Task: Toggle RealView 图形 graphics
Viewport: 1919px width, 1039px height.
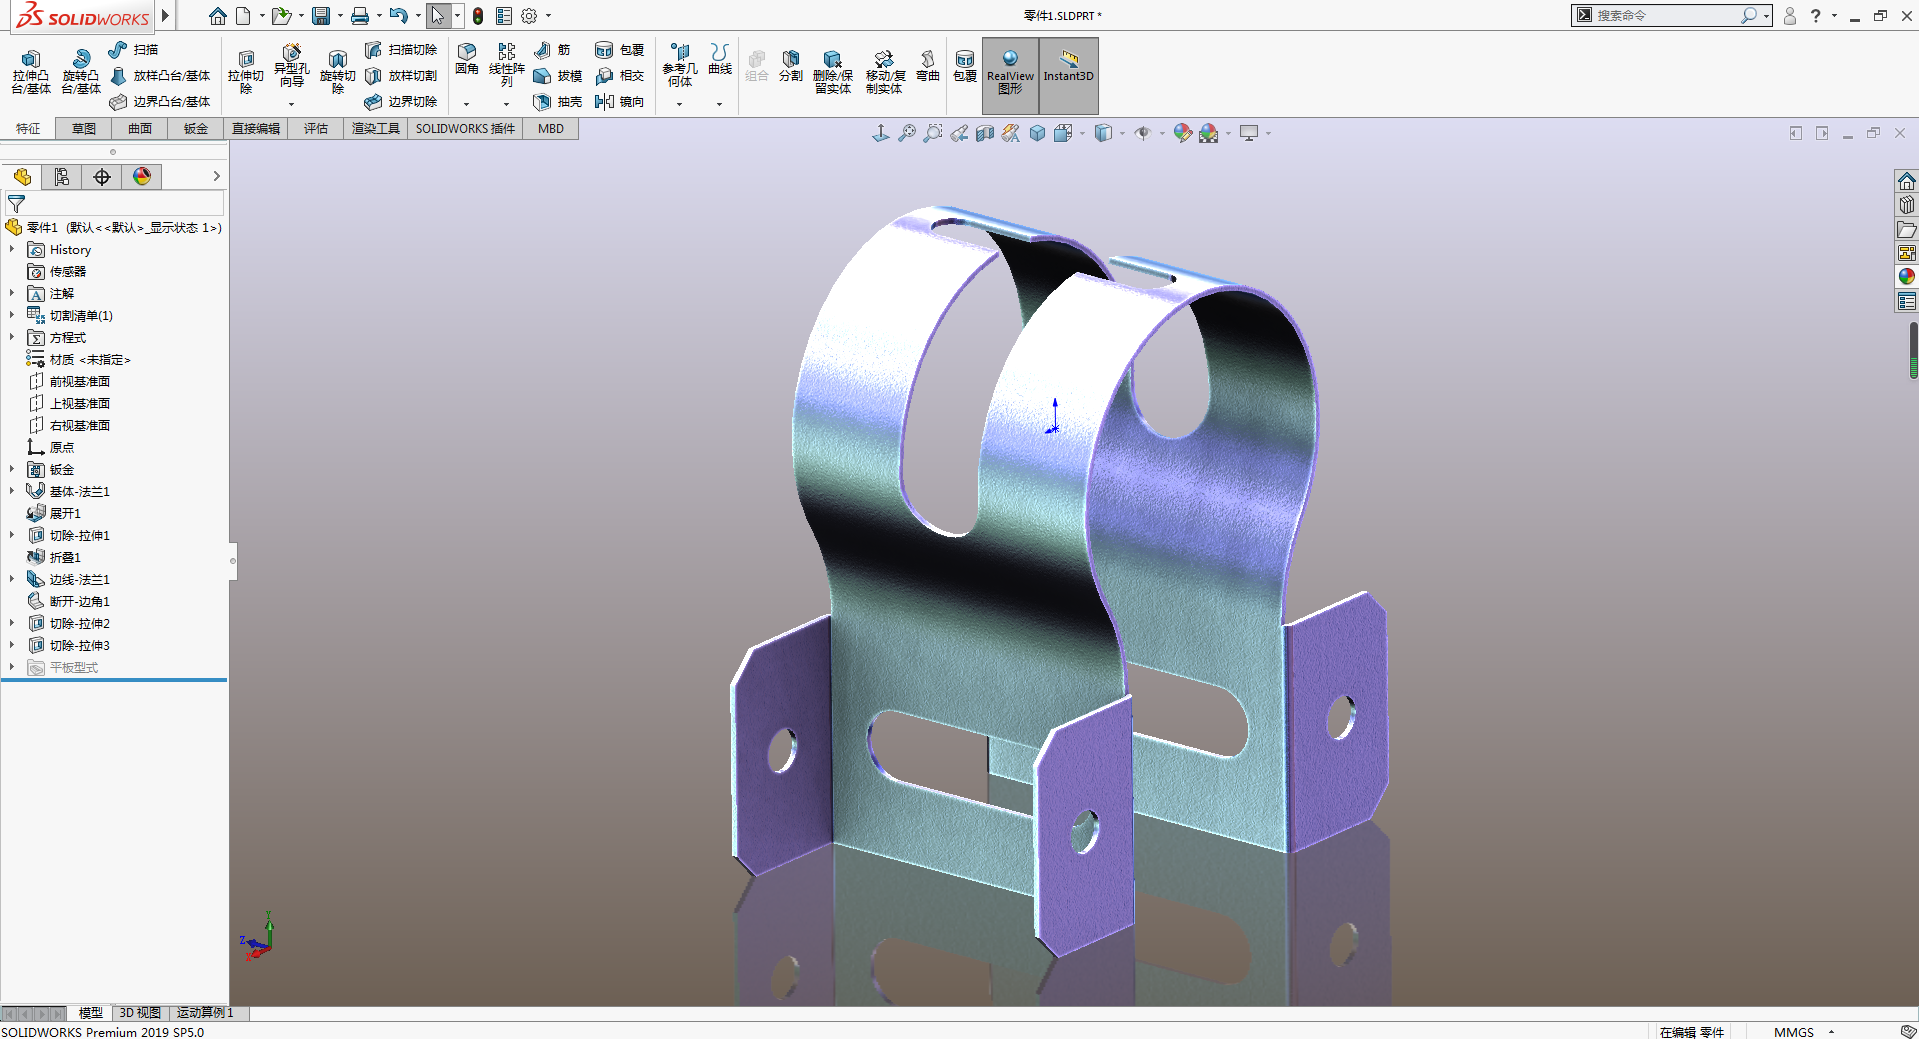Action: [x=1010, y=76]
